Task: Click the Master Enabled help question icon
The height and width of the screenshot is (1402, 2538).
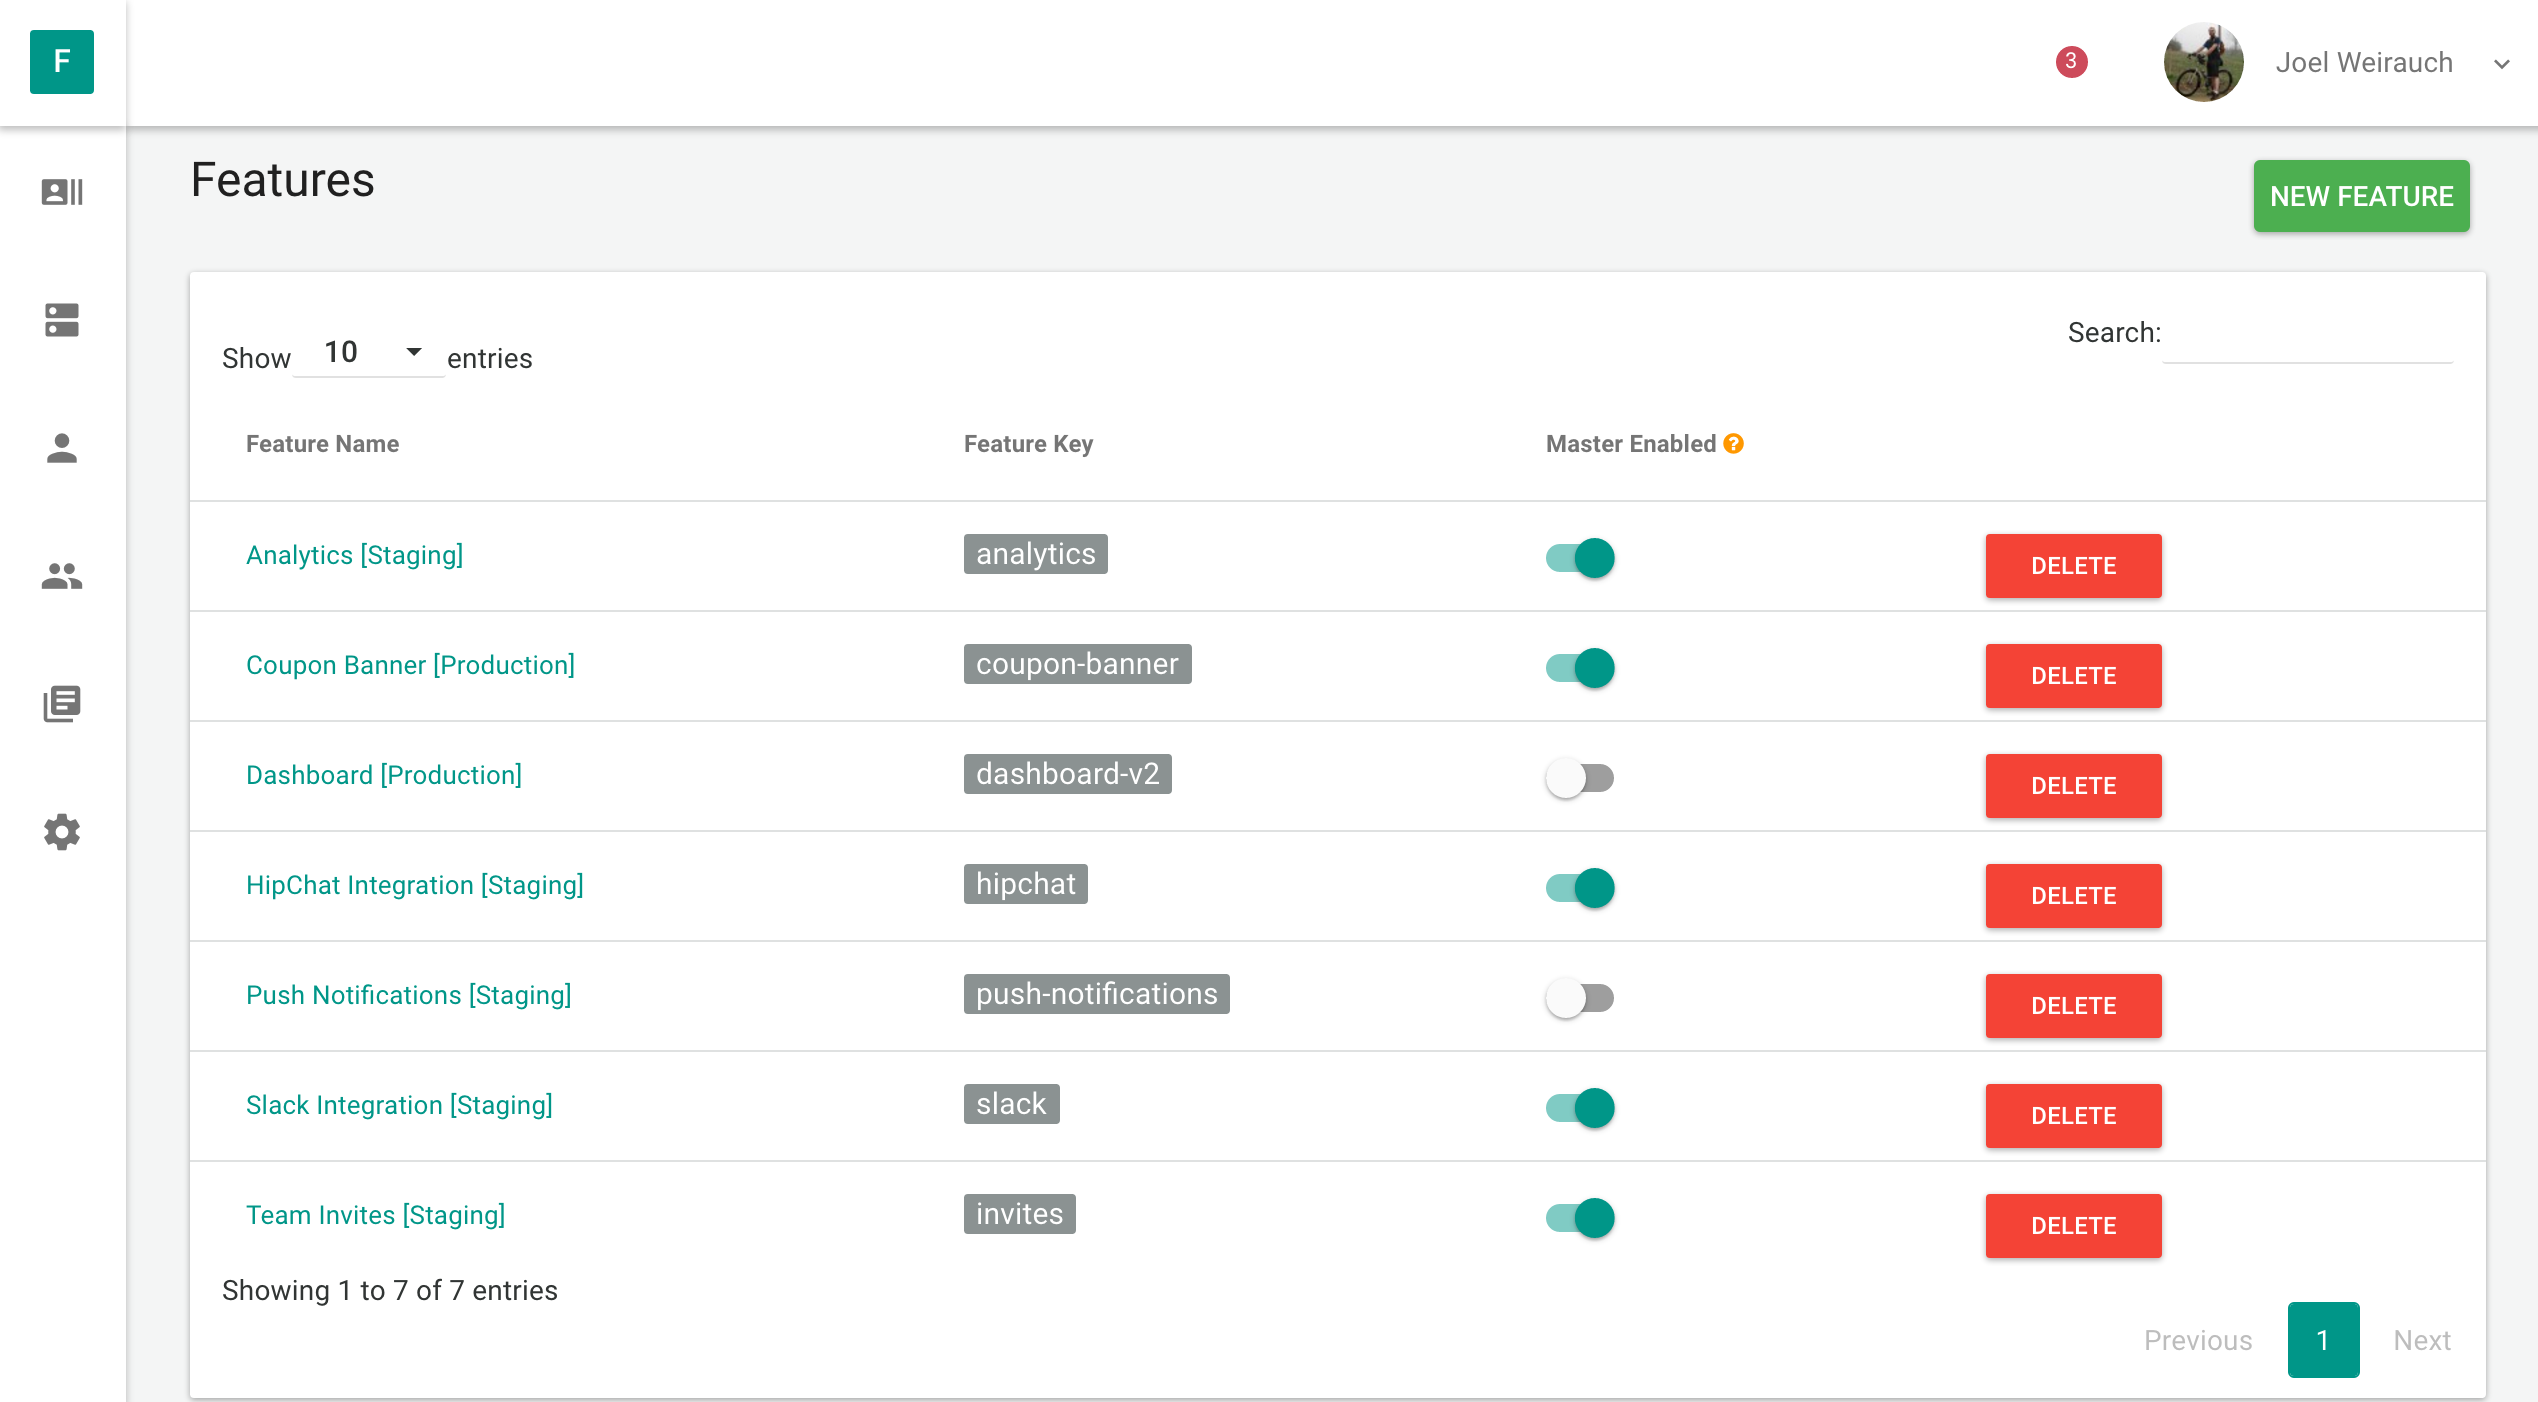Action: click(1734, 444)
